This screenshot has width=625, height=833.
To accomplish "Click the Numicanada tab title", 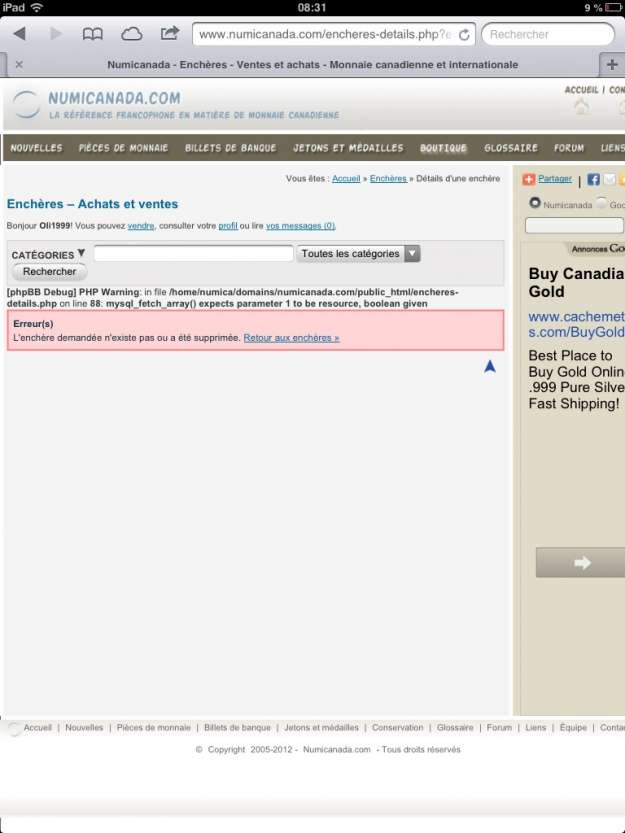I will pos(312,64).
